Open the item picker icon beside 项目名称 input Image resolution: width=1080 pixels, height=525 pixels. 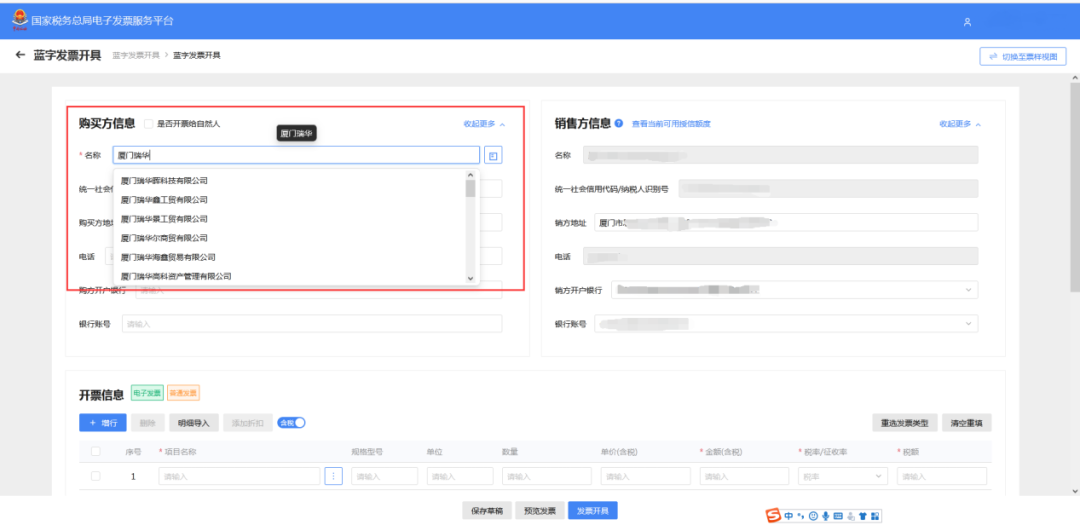point(333,476)
